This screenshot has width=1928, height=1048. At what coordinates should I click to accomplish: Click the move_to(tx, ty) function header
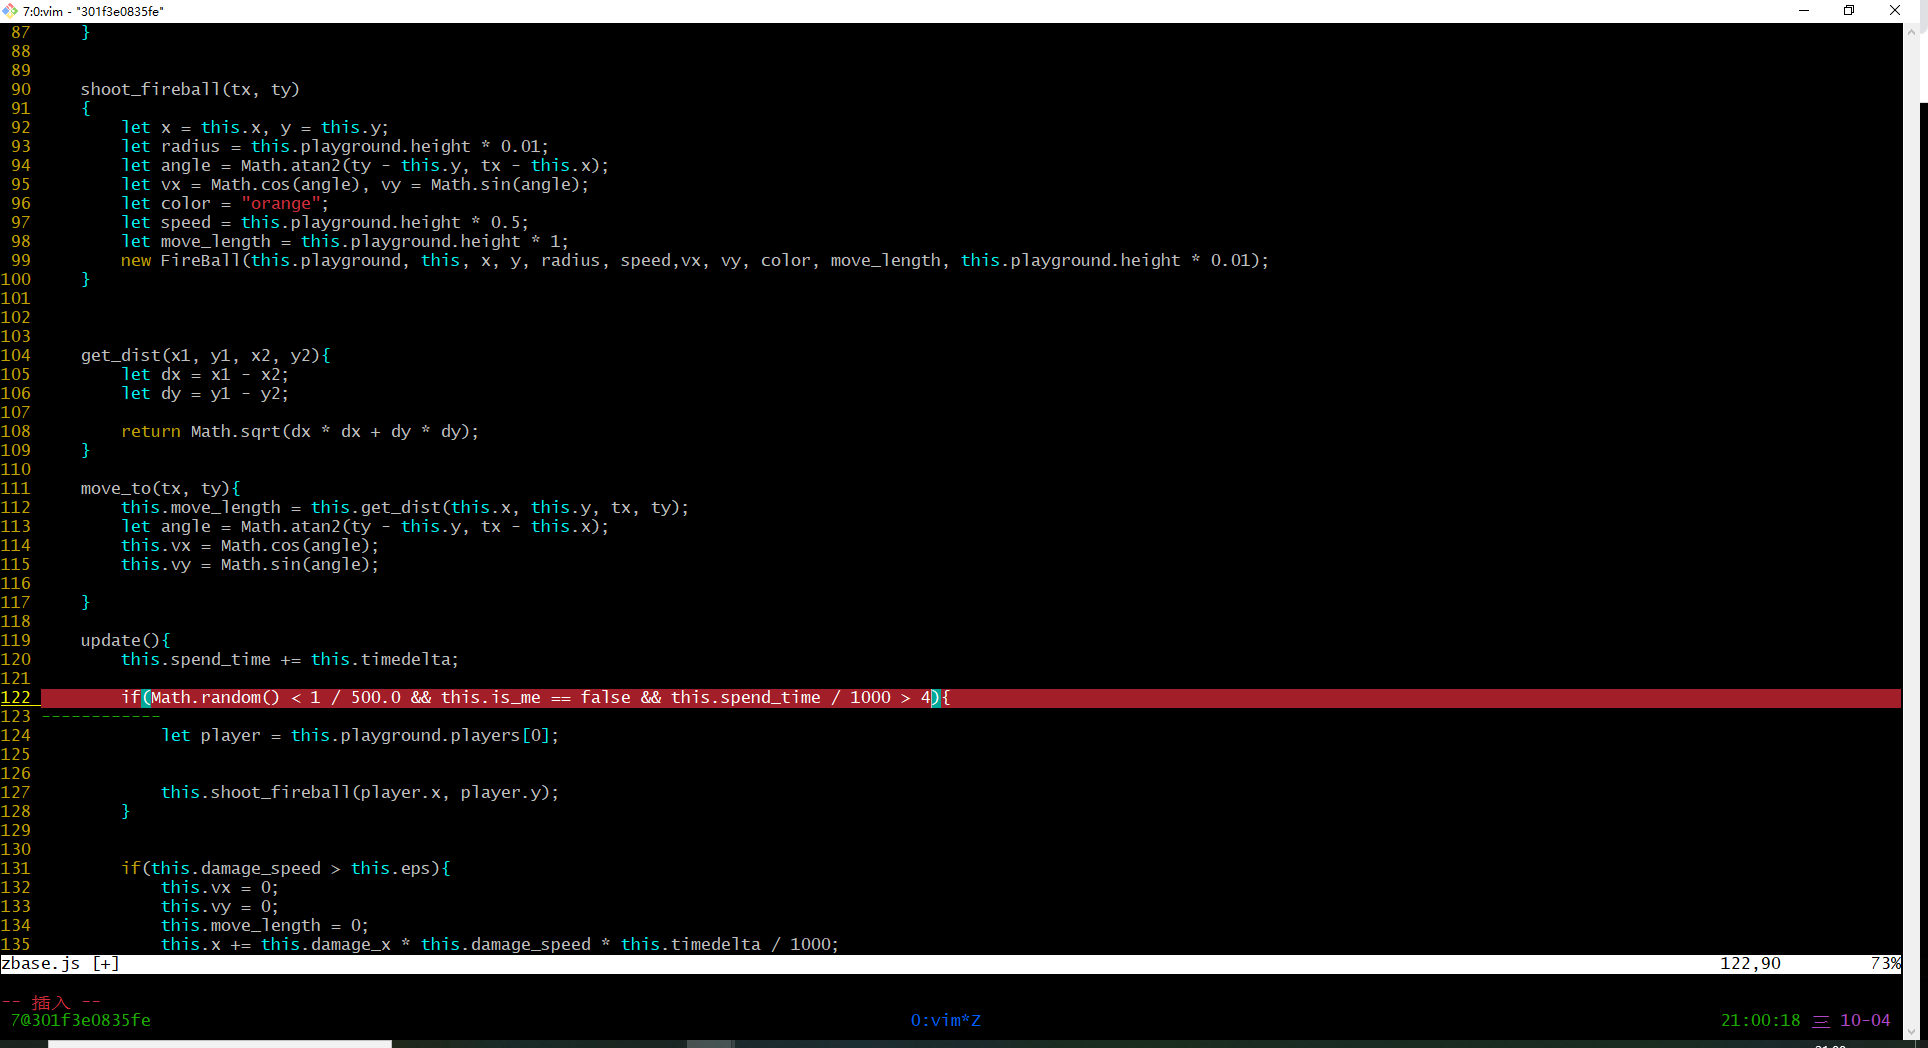tap(160, 488)
